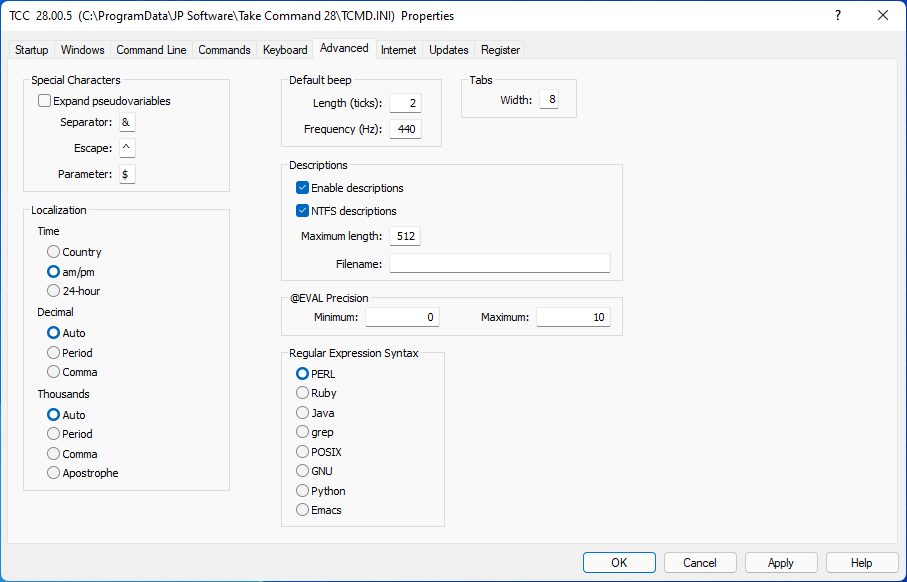
Task: Select am/pm time format
Action: click(x=71, y=271)
